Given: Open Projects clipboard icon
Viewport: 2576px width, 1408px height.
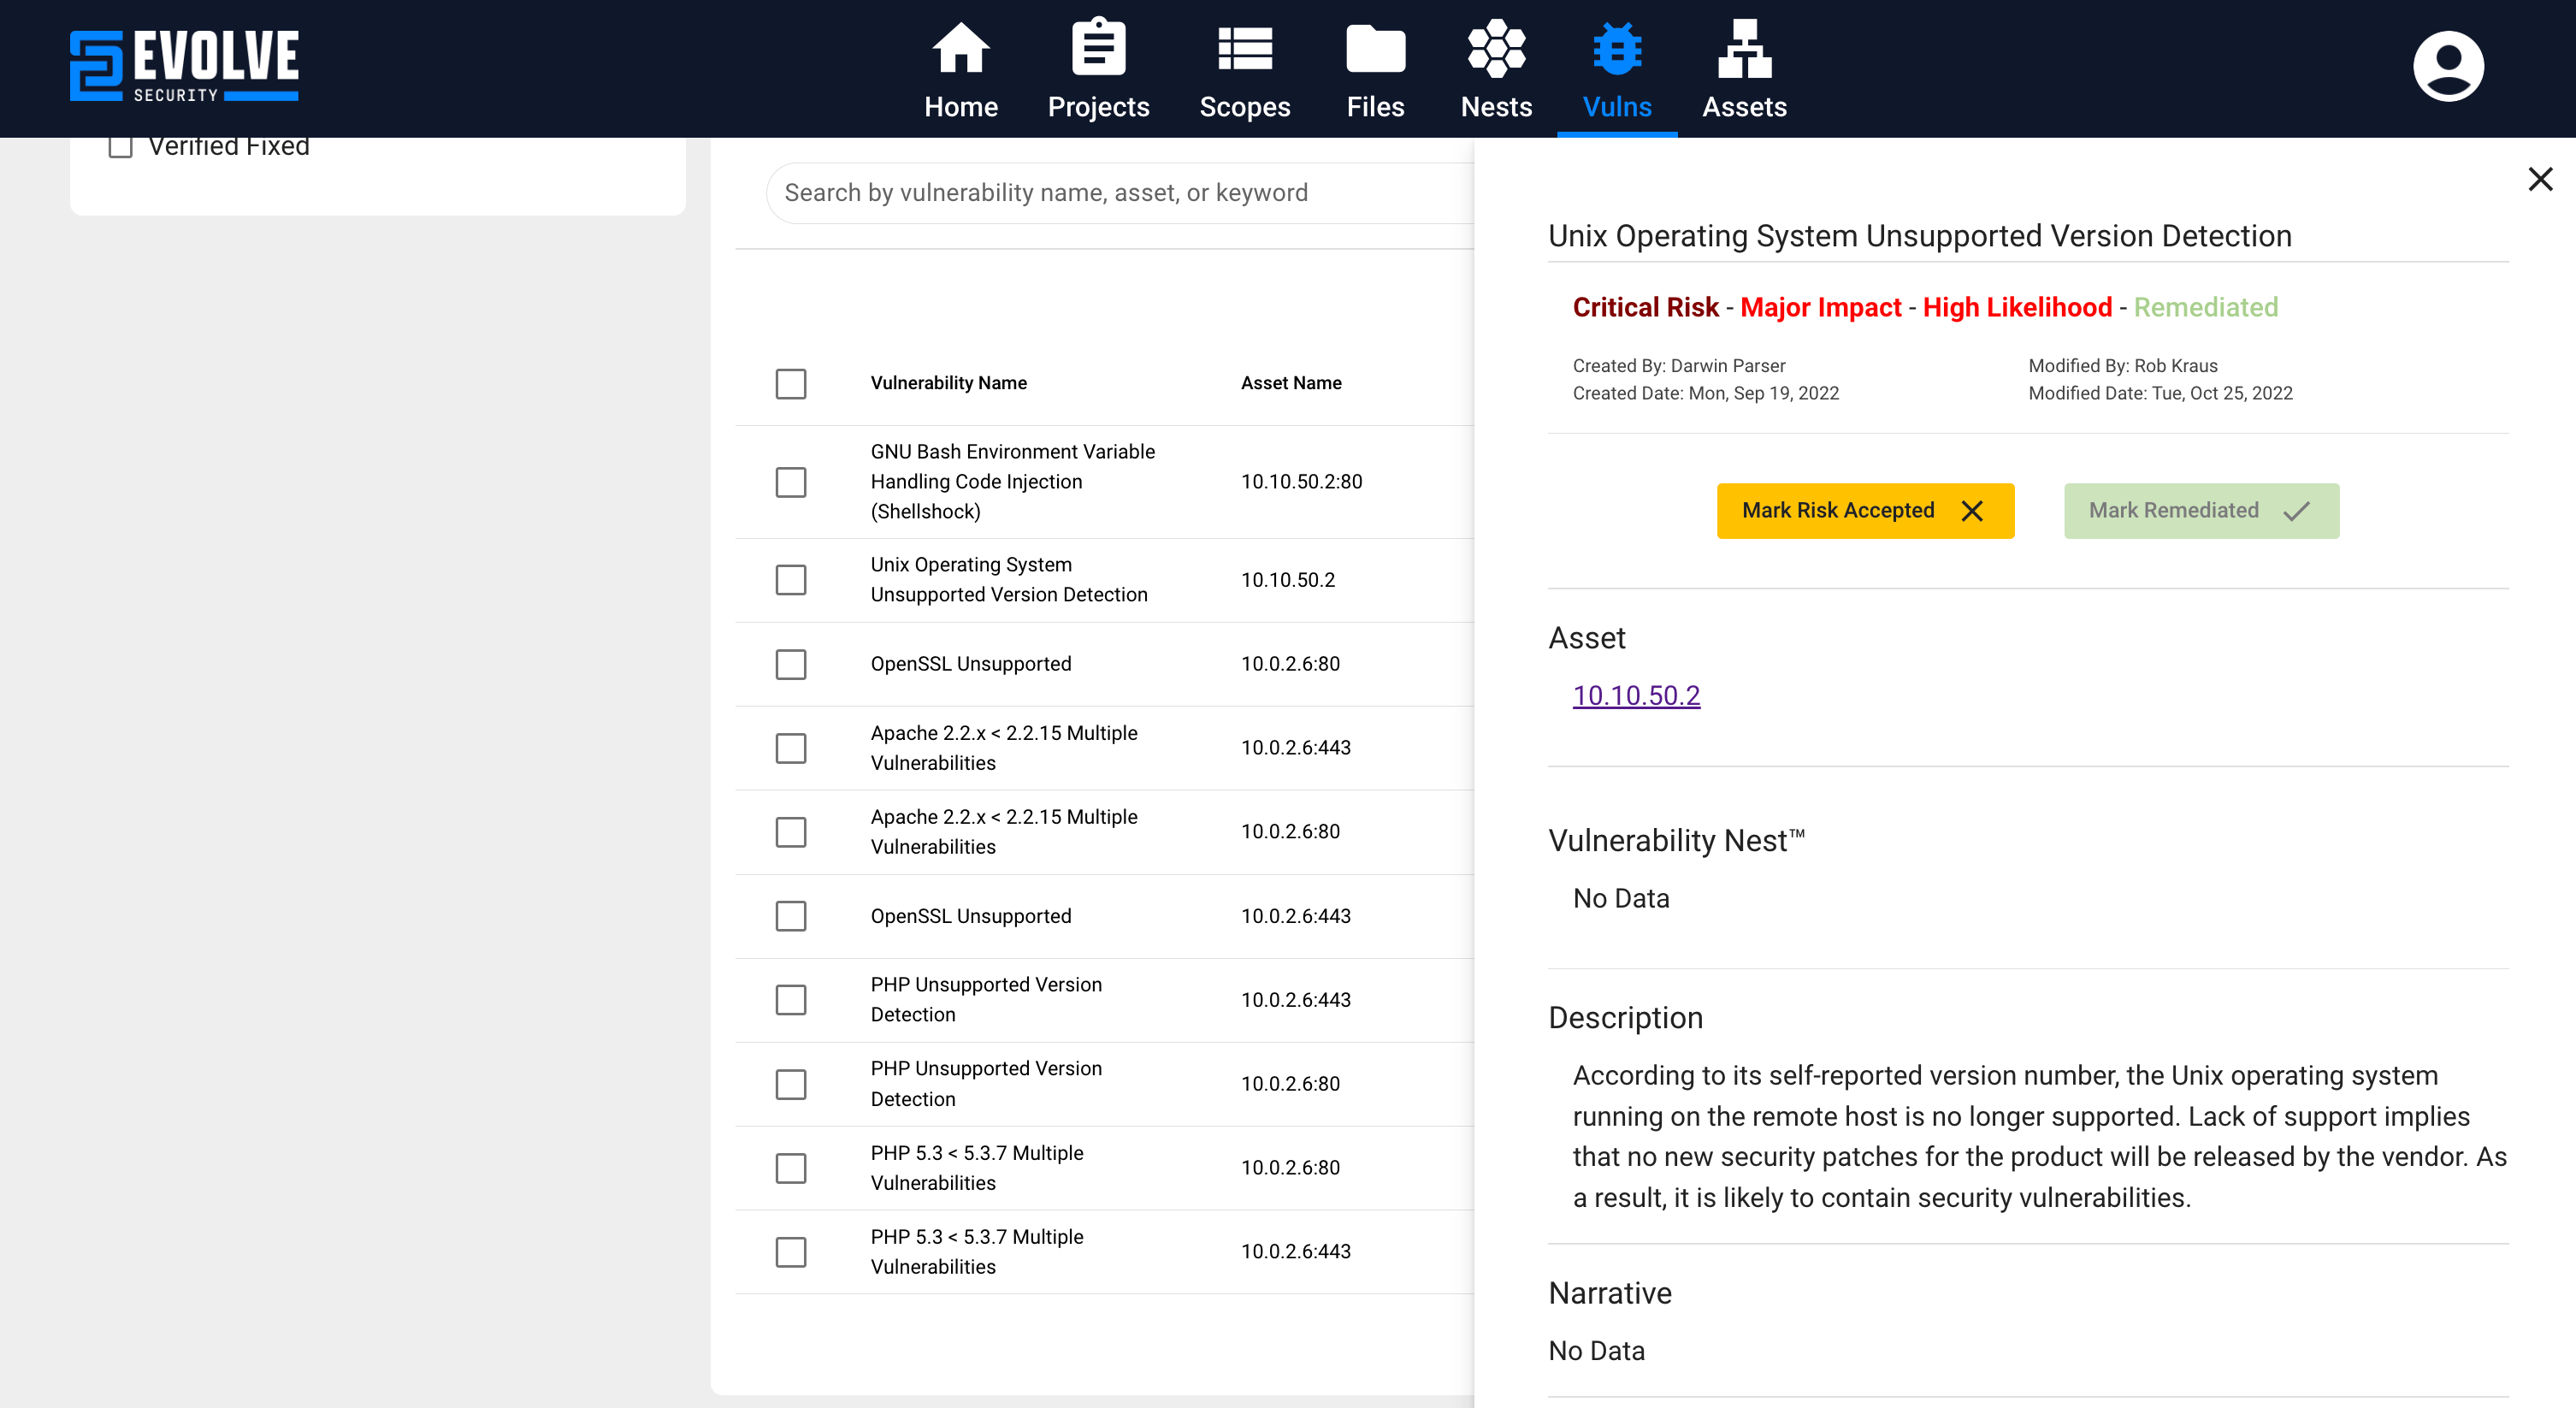Looking at the screenshot, I should coord(1098,48).
